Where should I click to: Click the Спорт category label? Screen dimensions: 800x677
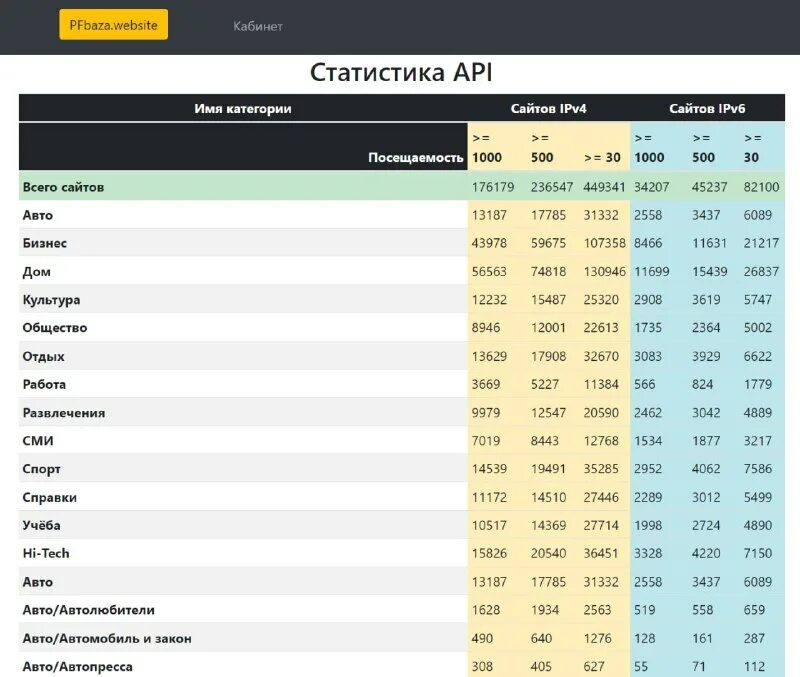(x=43, y=468)
